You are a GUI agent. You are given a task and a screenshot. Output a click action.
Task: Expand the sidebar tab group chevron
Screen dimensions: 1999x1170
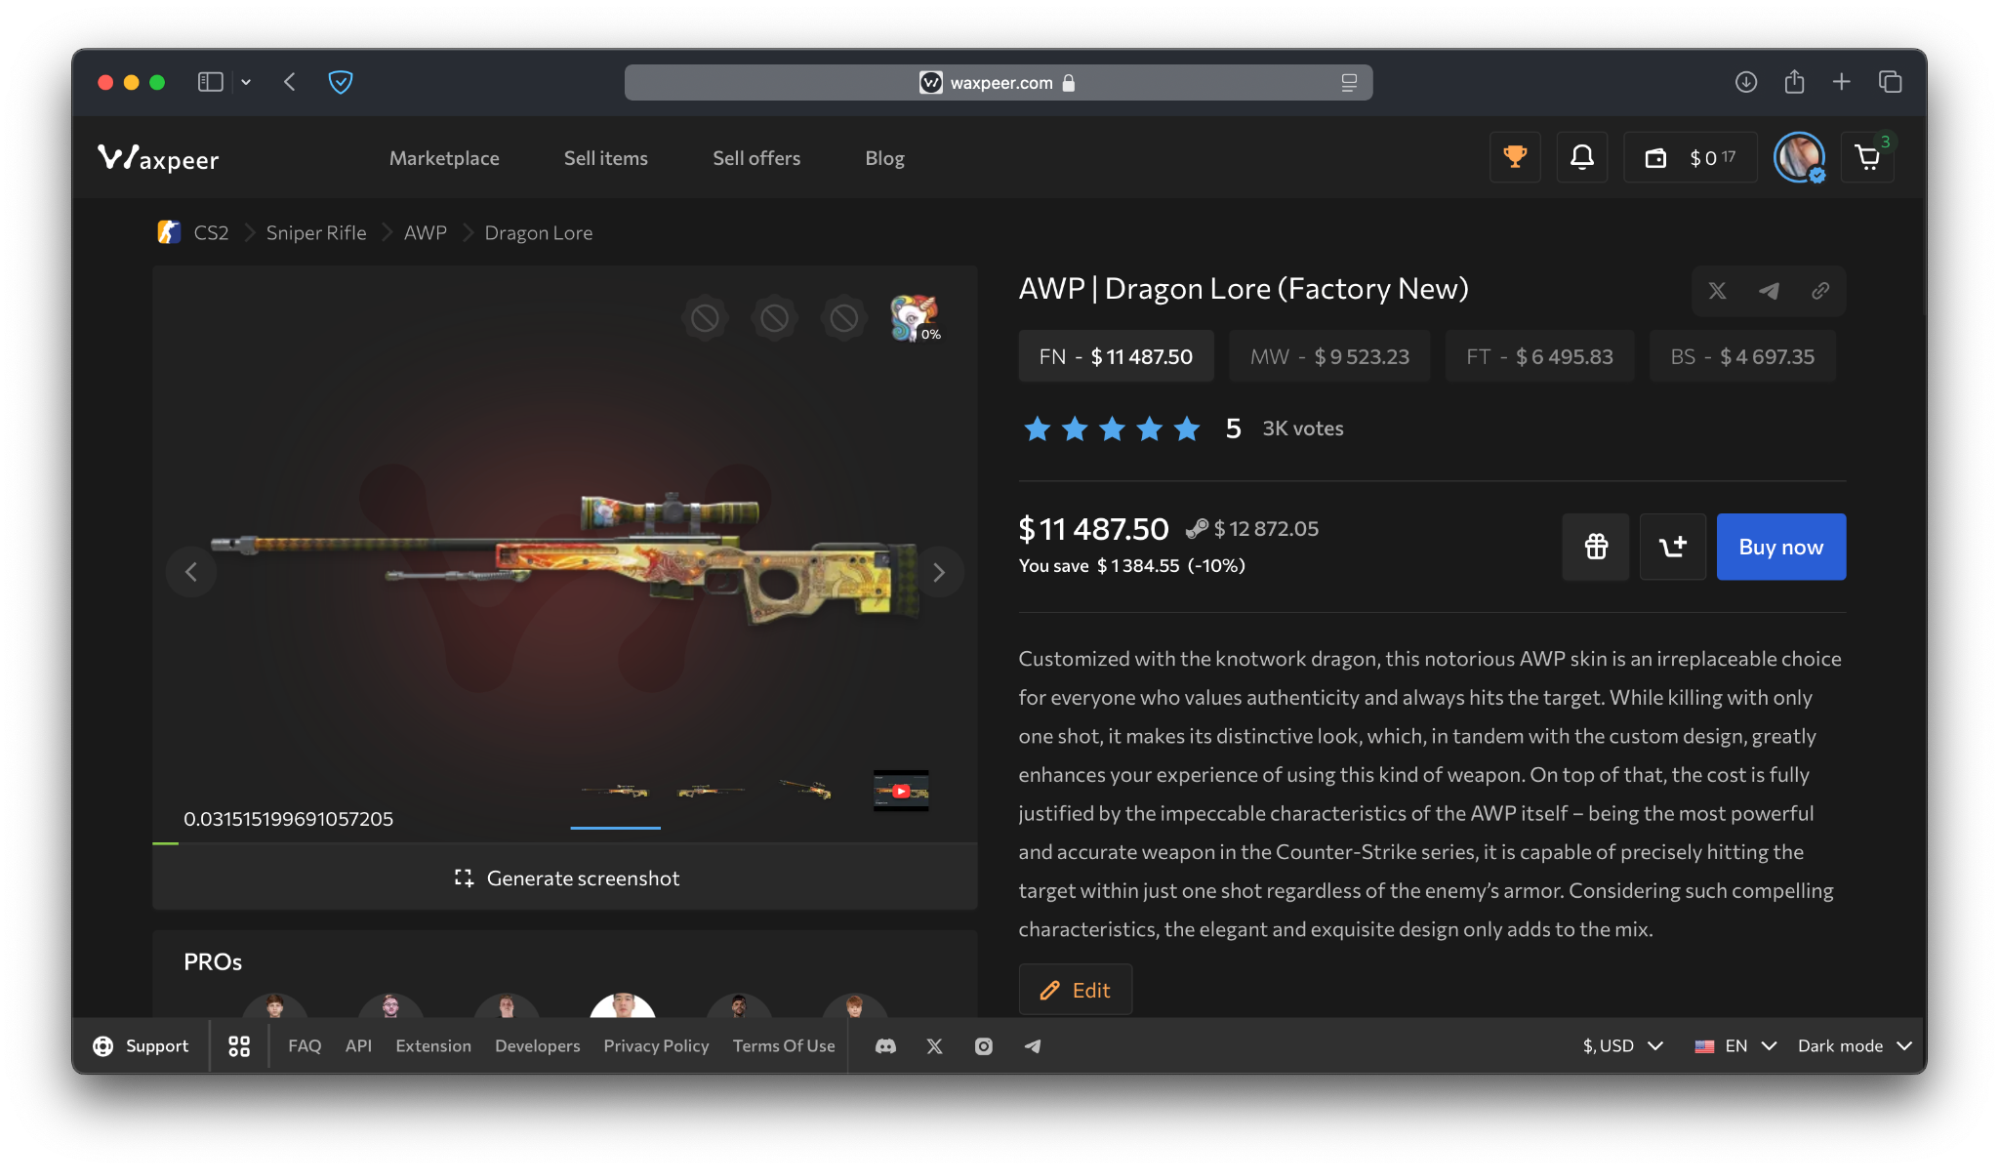246,82
